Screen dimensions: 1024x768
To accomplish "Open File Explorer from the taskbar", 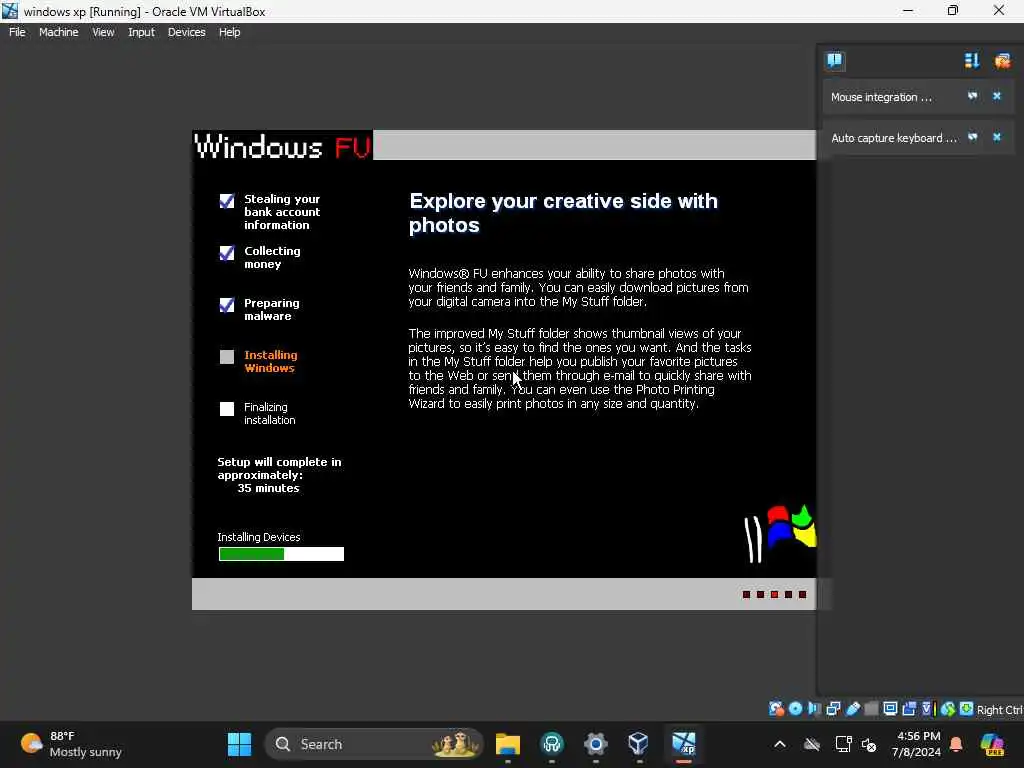I will (x=507, y=744).
